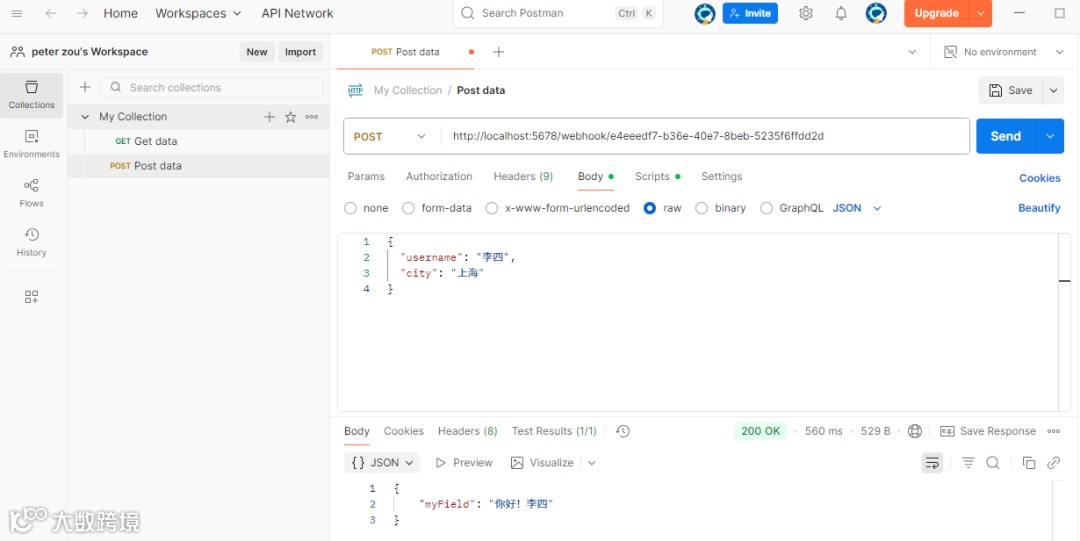The height and width of the screenshot is (541, 1080).
Task: Open the Environments sidebar panel
Action: coord(32,144)
